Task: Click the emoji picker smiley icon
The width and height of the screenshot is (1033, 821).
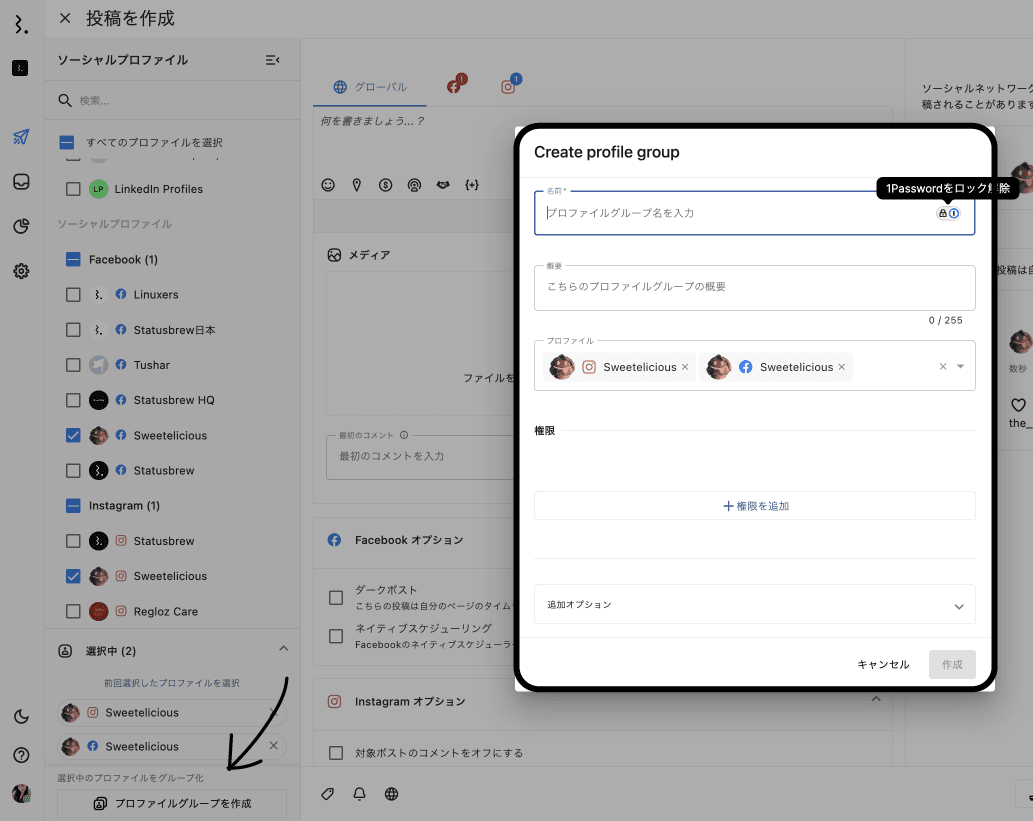Action: tap(328, 185)
